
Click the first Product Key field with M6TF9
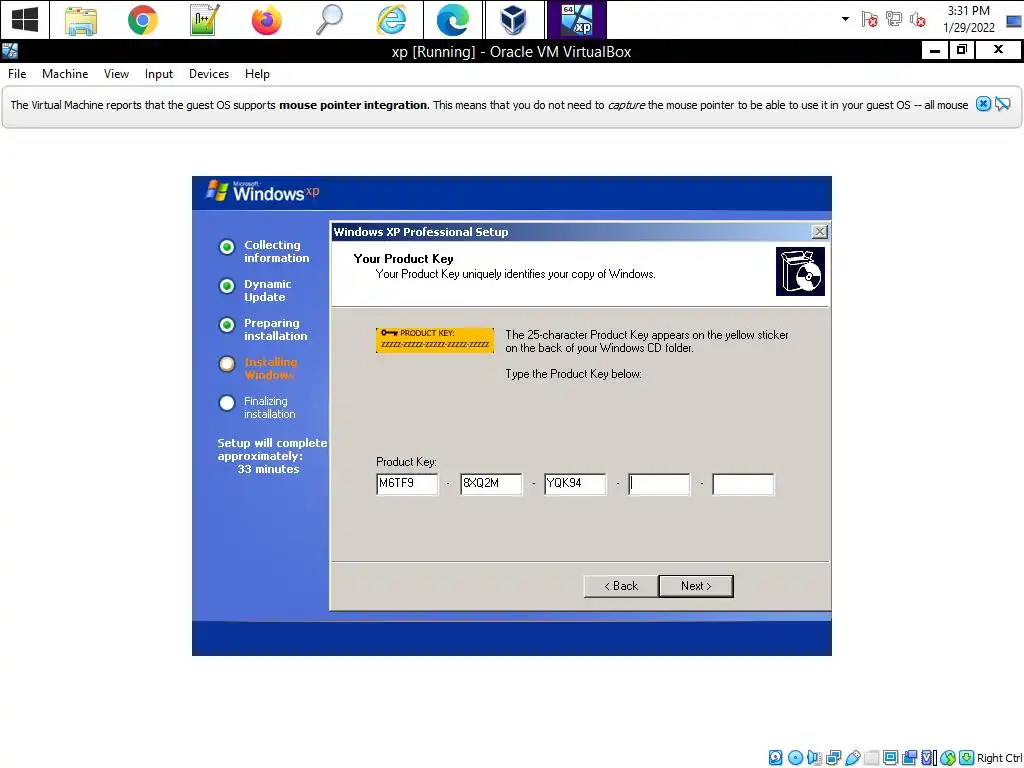[407, 484]
